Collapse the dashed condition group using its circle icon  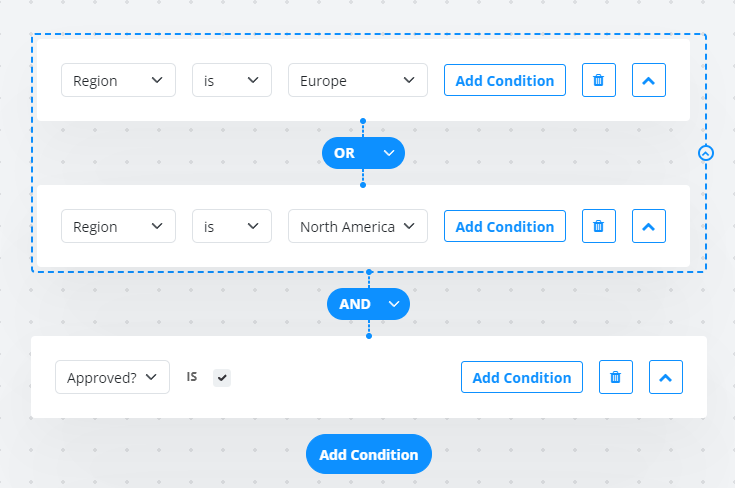coord(706,153)
